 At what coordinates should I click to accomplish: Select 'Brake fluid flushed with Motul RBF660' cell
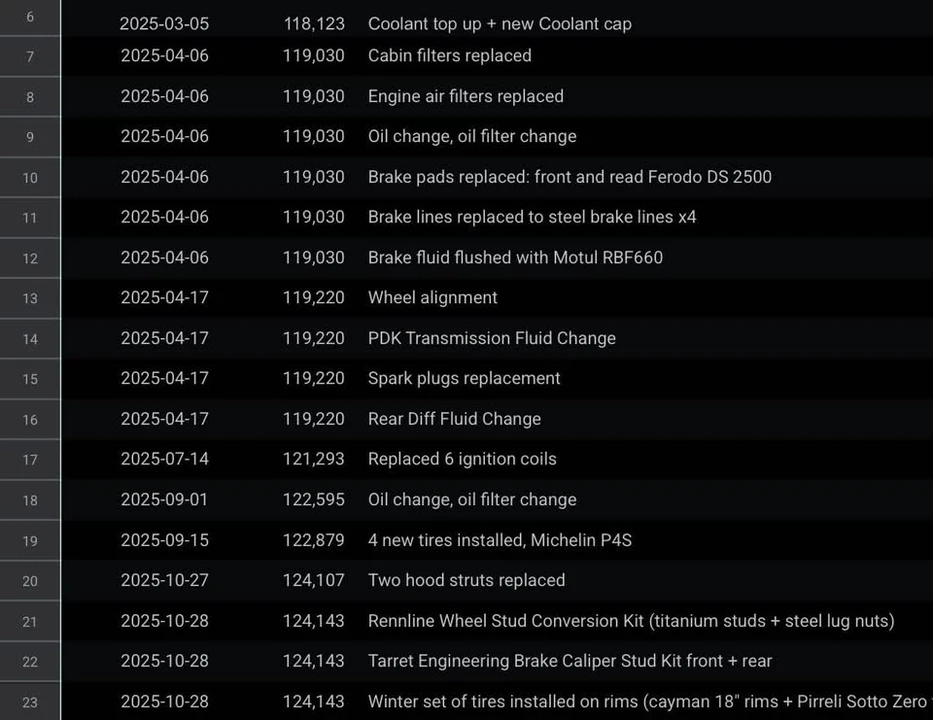coord(515,258)
